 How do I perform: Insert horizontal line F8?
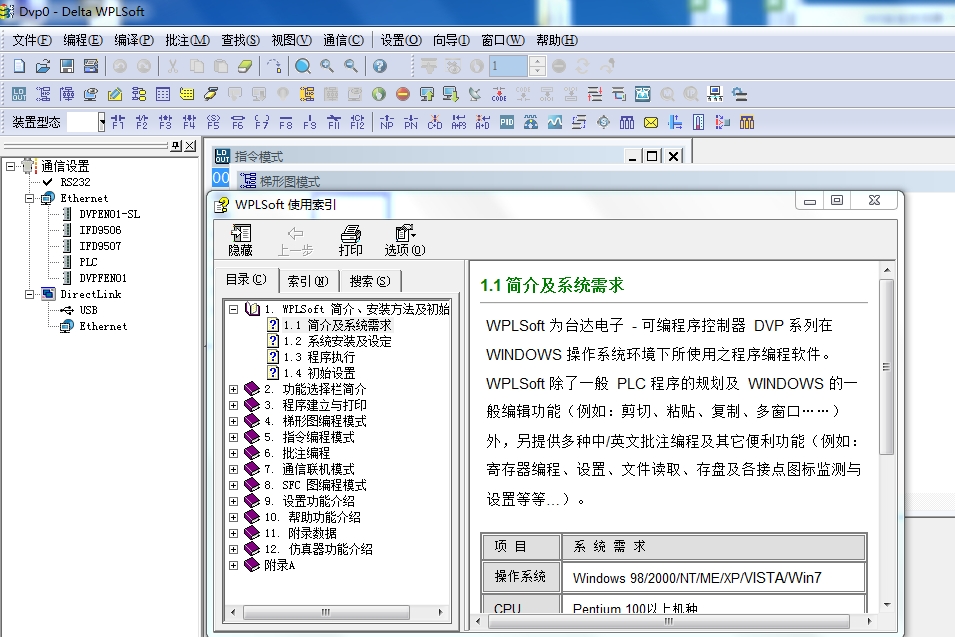point(286,122)
